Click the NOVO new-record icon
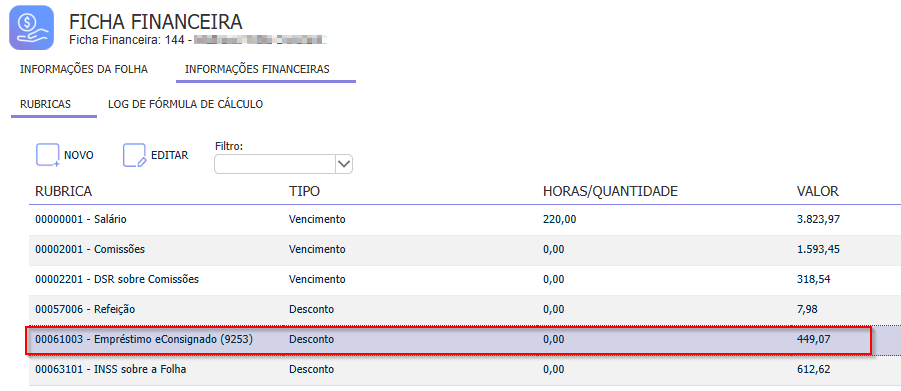 click(48, 155)
